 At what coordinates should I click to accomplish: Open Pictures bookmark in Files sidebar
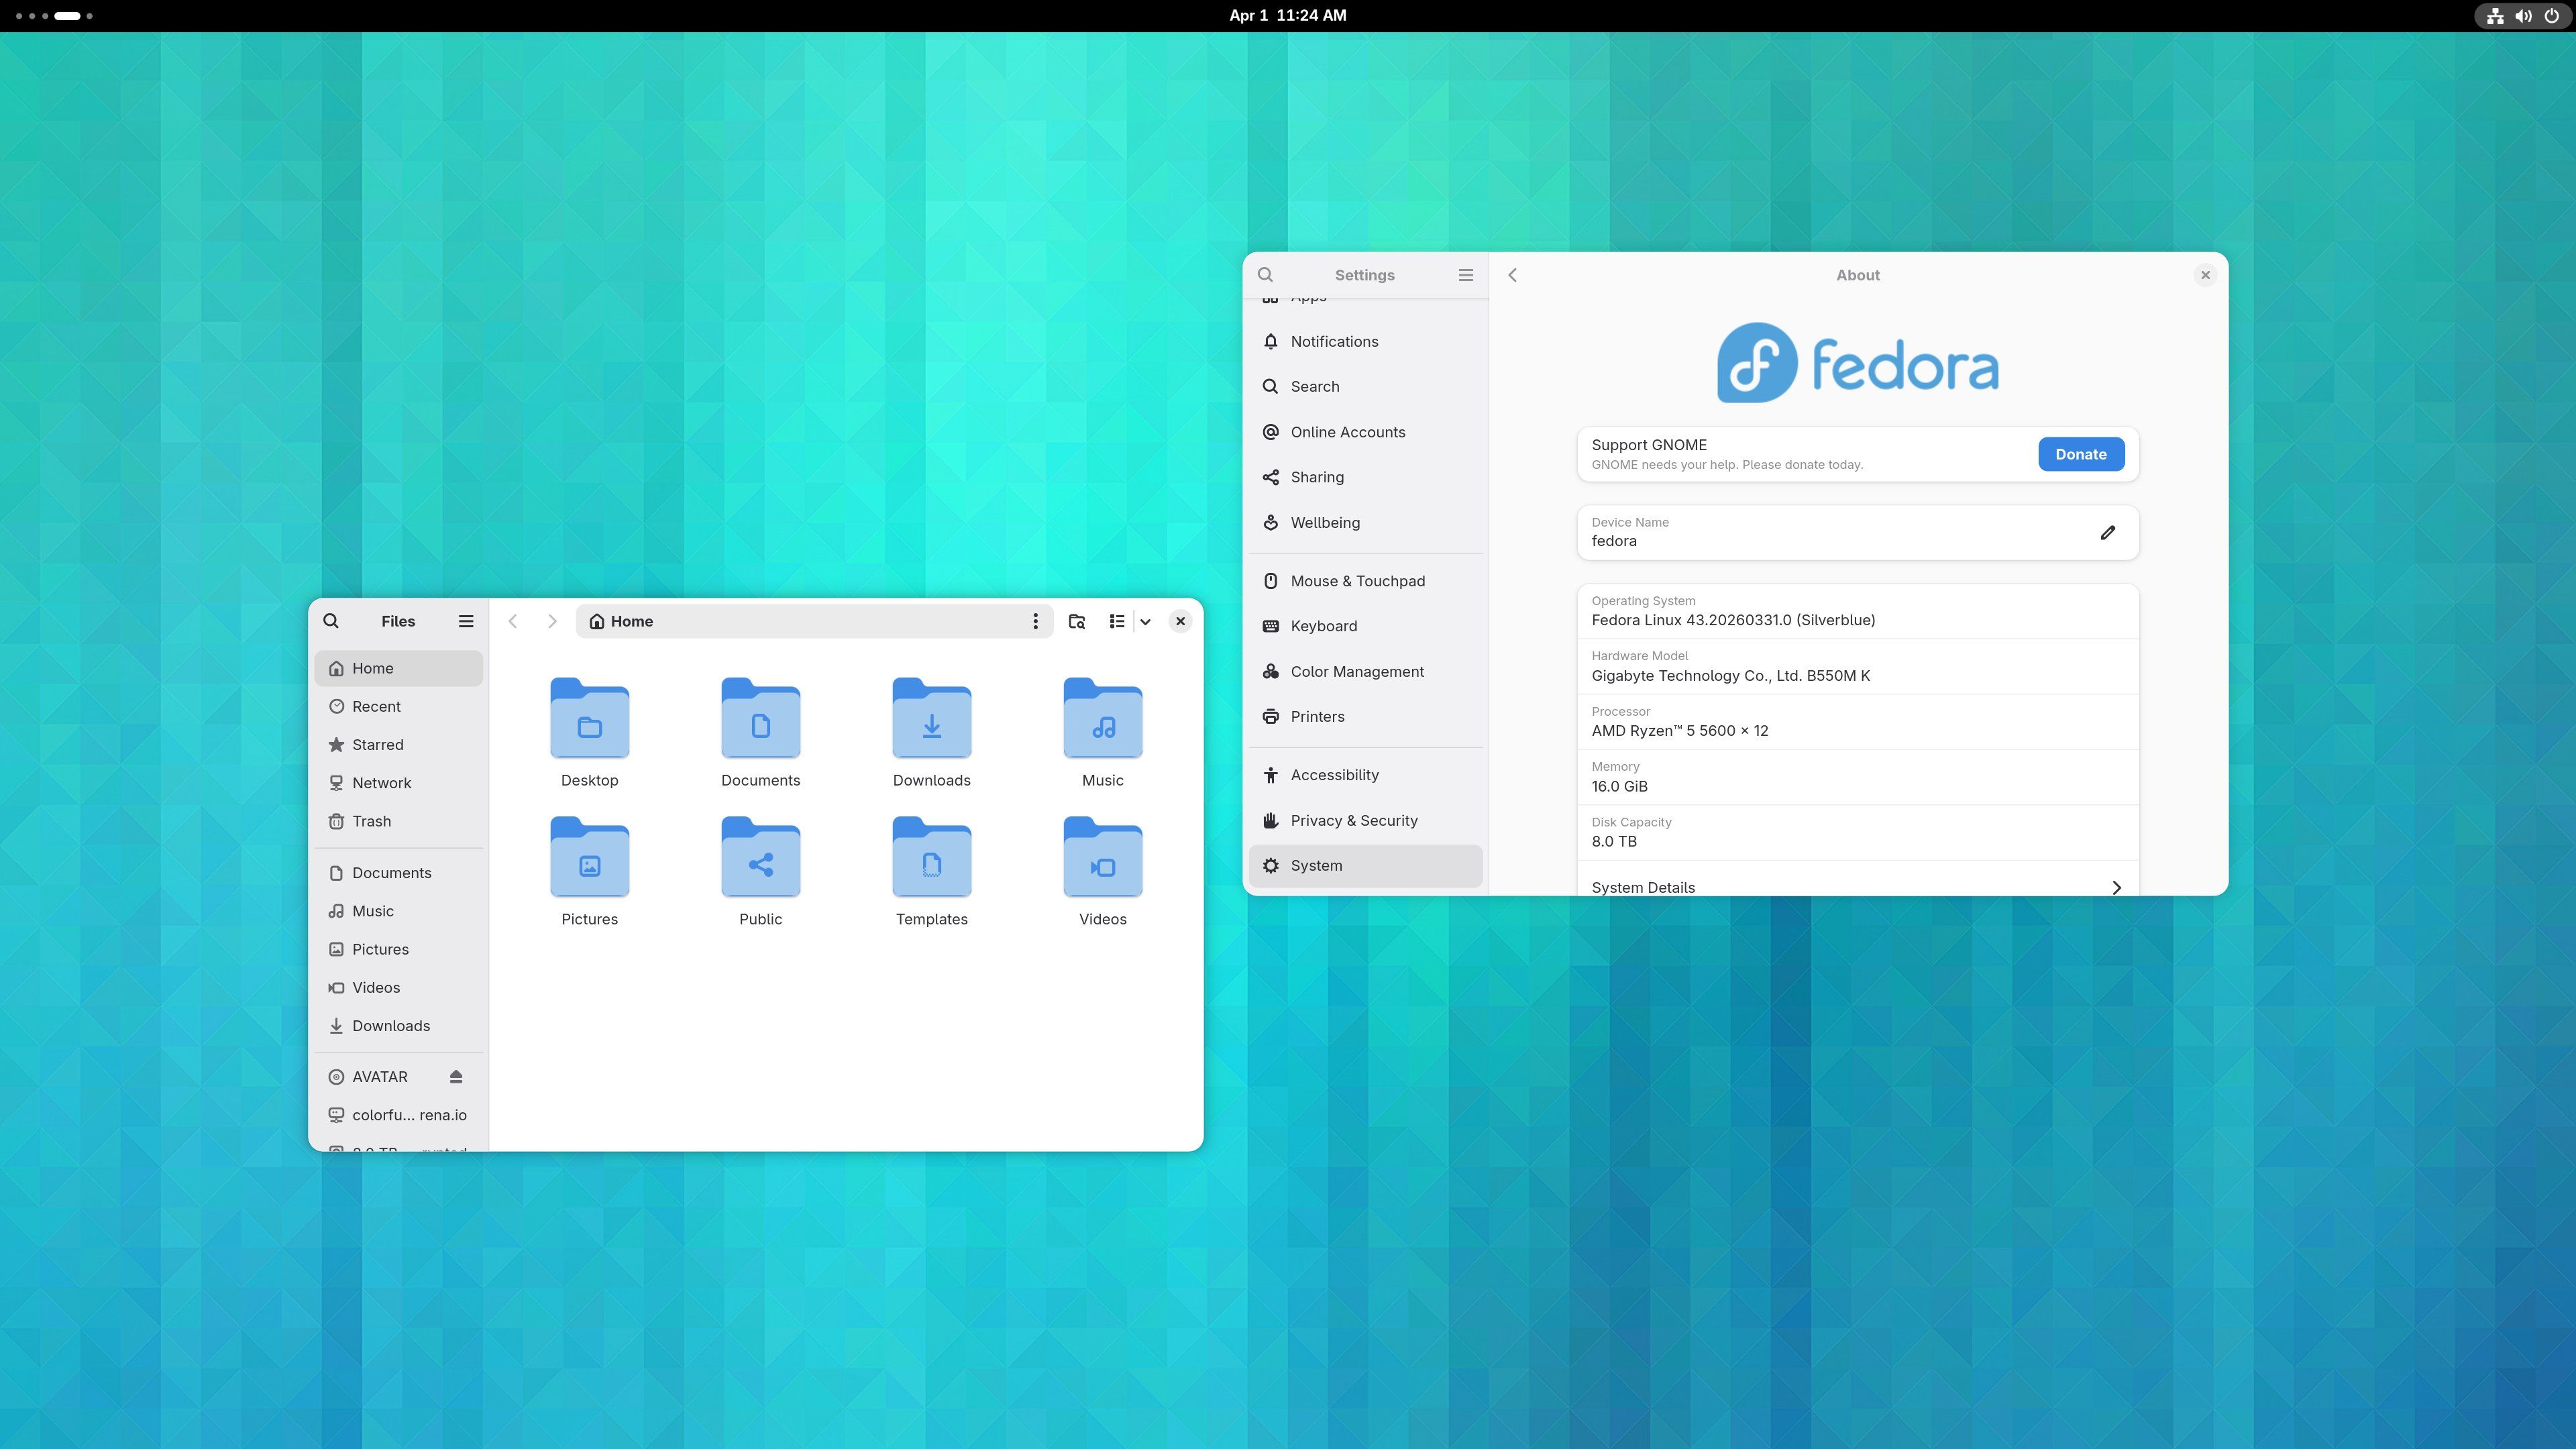[398, 949]
